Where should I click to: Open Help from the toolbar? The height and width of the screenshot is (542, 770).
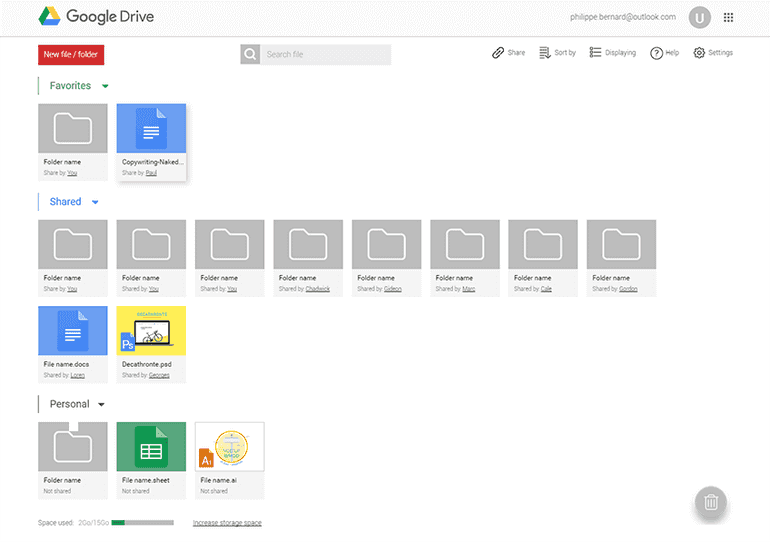point(664,53)
